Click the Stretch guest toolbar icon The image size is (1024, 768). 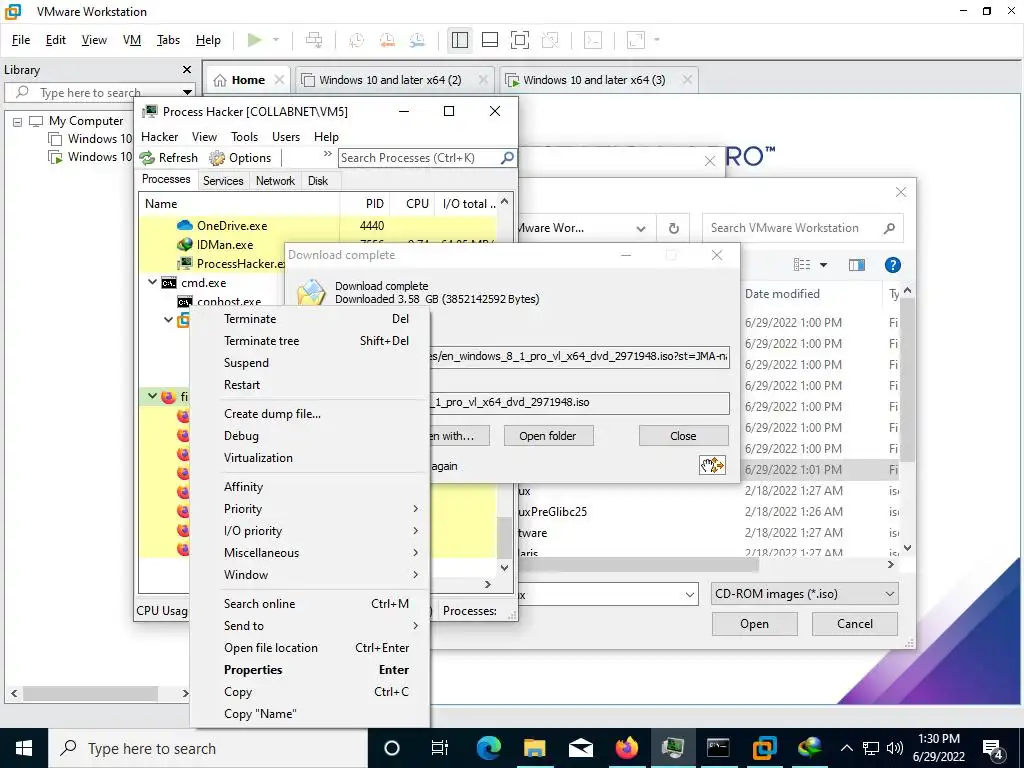click(636, 40)
